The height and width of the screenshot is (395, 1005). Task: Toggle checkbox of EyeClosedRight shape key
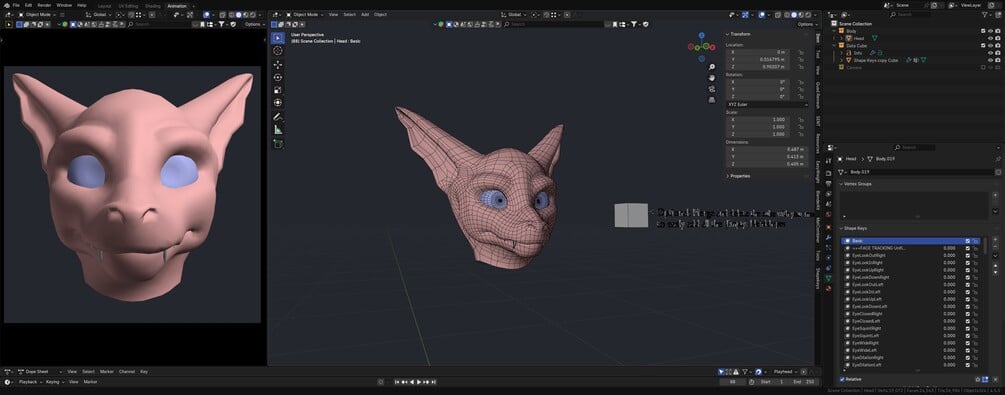968,314
